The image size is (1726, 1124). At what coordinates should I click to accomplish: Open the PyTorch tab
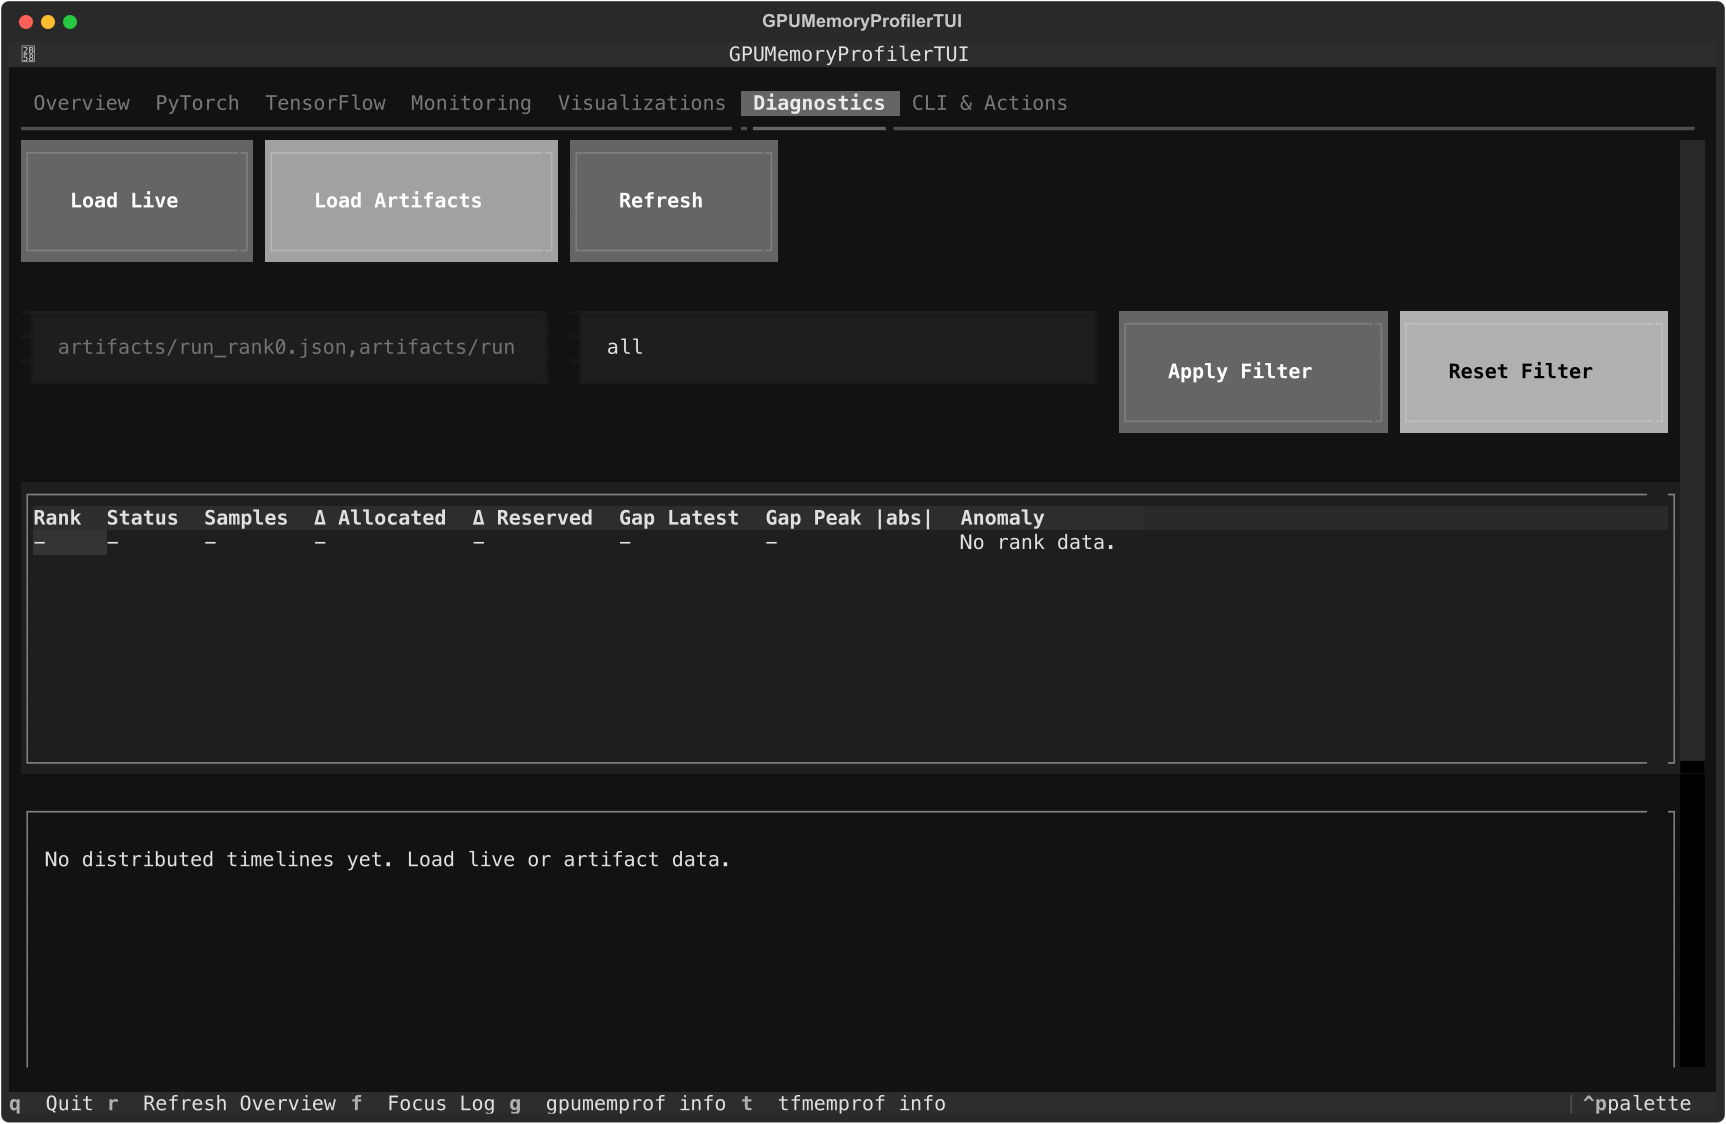[197, 103]
